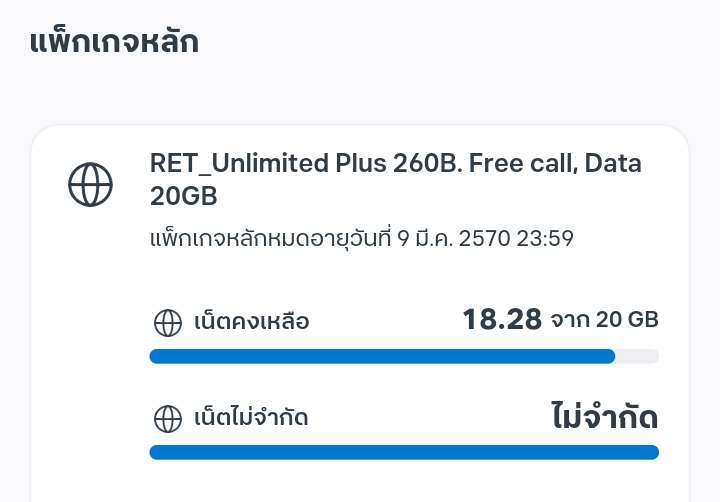Open the RET_Unlimited Plus 260B package title
Screen dimensions: 720x502
(300, 163)
